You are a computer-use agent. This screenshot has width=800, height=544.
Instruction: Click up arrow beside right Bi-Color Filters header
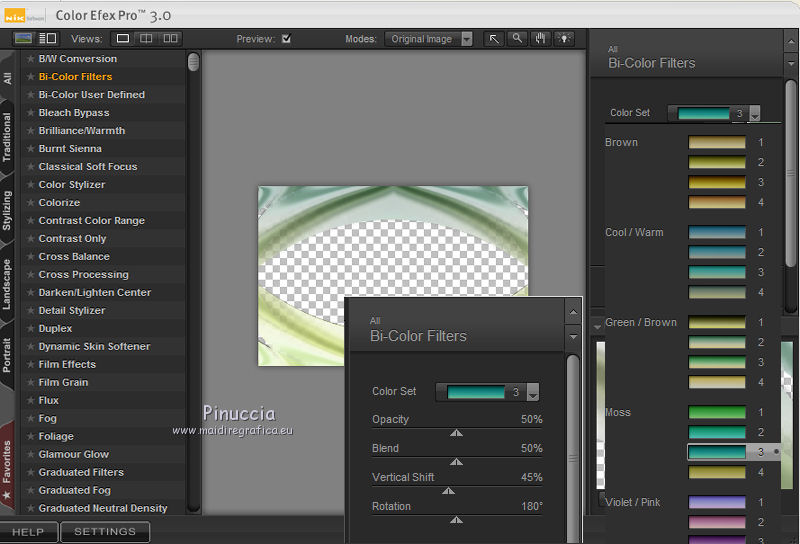791,42
